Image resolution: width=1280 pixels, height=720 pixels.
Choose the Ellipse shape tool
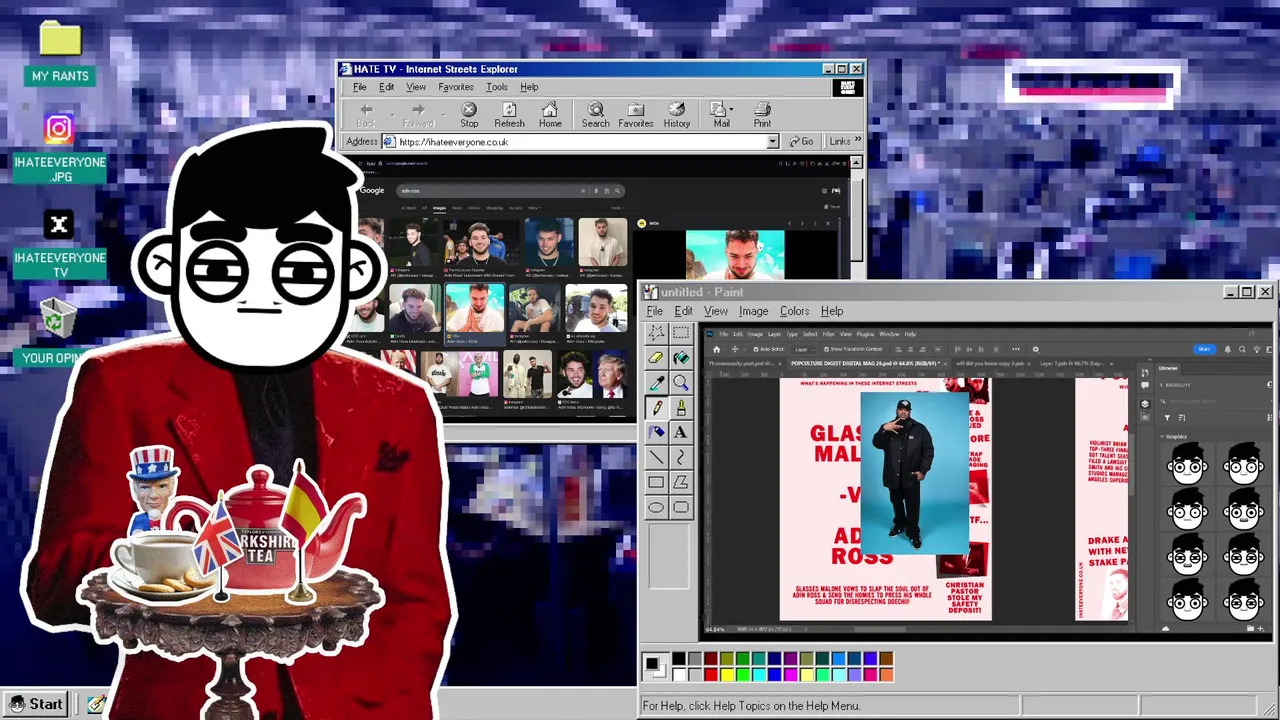click(x=656, y=507)
